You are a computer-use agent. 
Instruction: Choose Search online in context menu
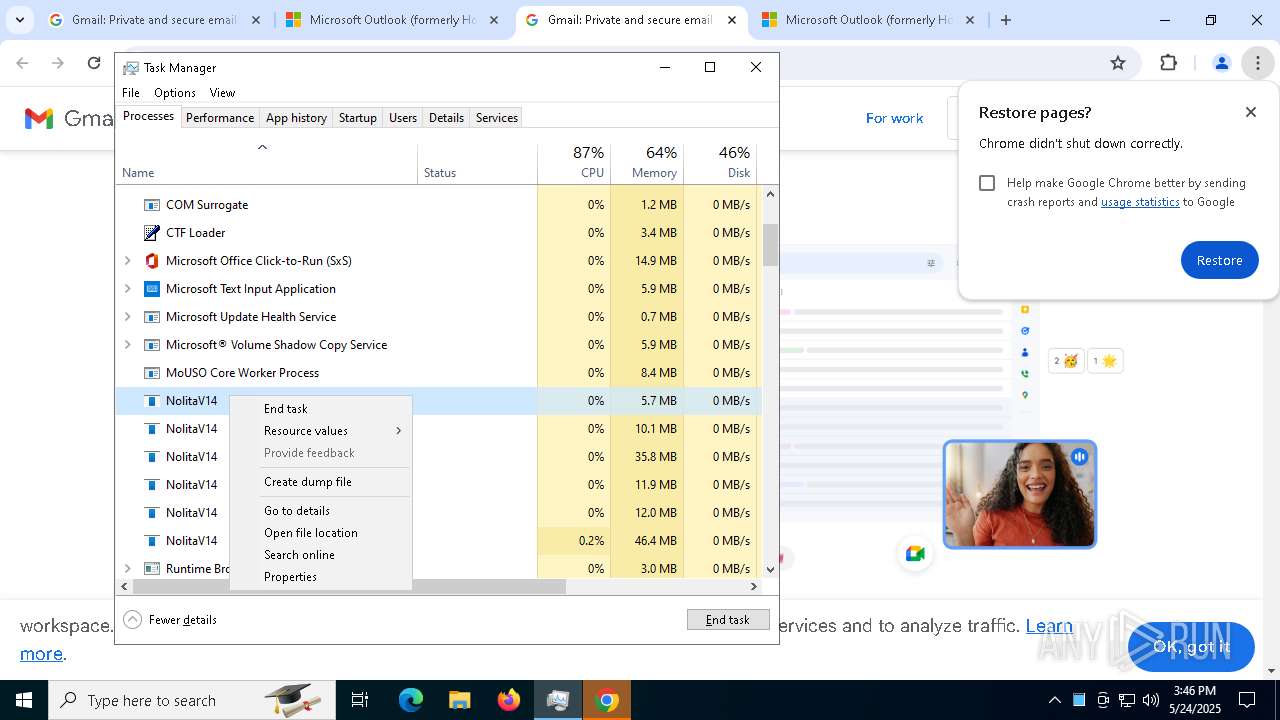click(321, 555)
